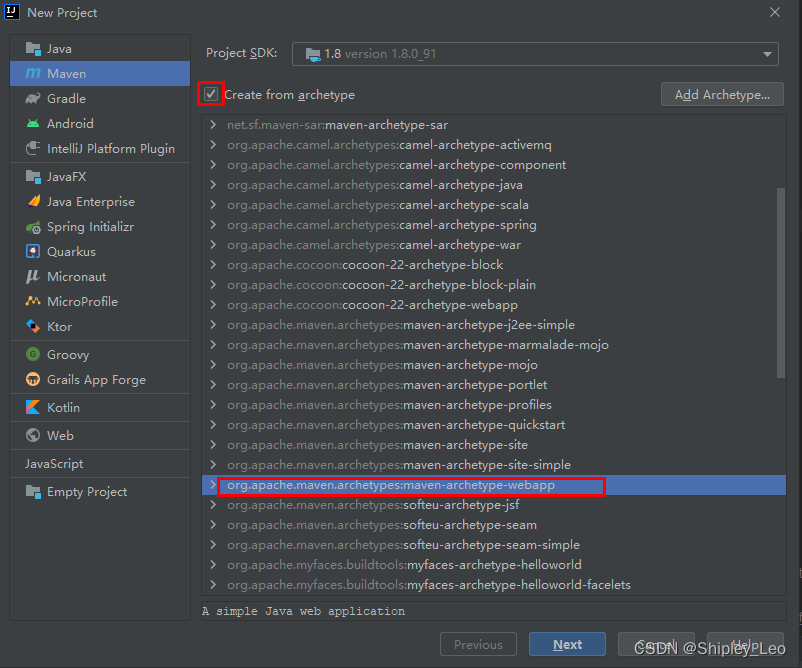The height and width of the screenshot is (668, 802).
Task: Select softeu-archetype-seam-simple row
Action: [494, 545]
